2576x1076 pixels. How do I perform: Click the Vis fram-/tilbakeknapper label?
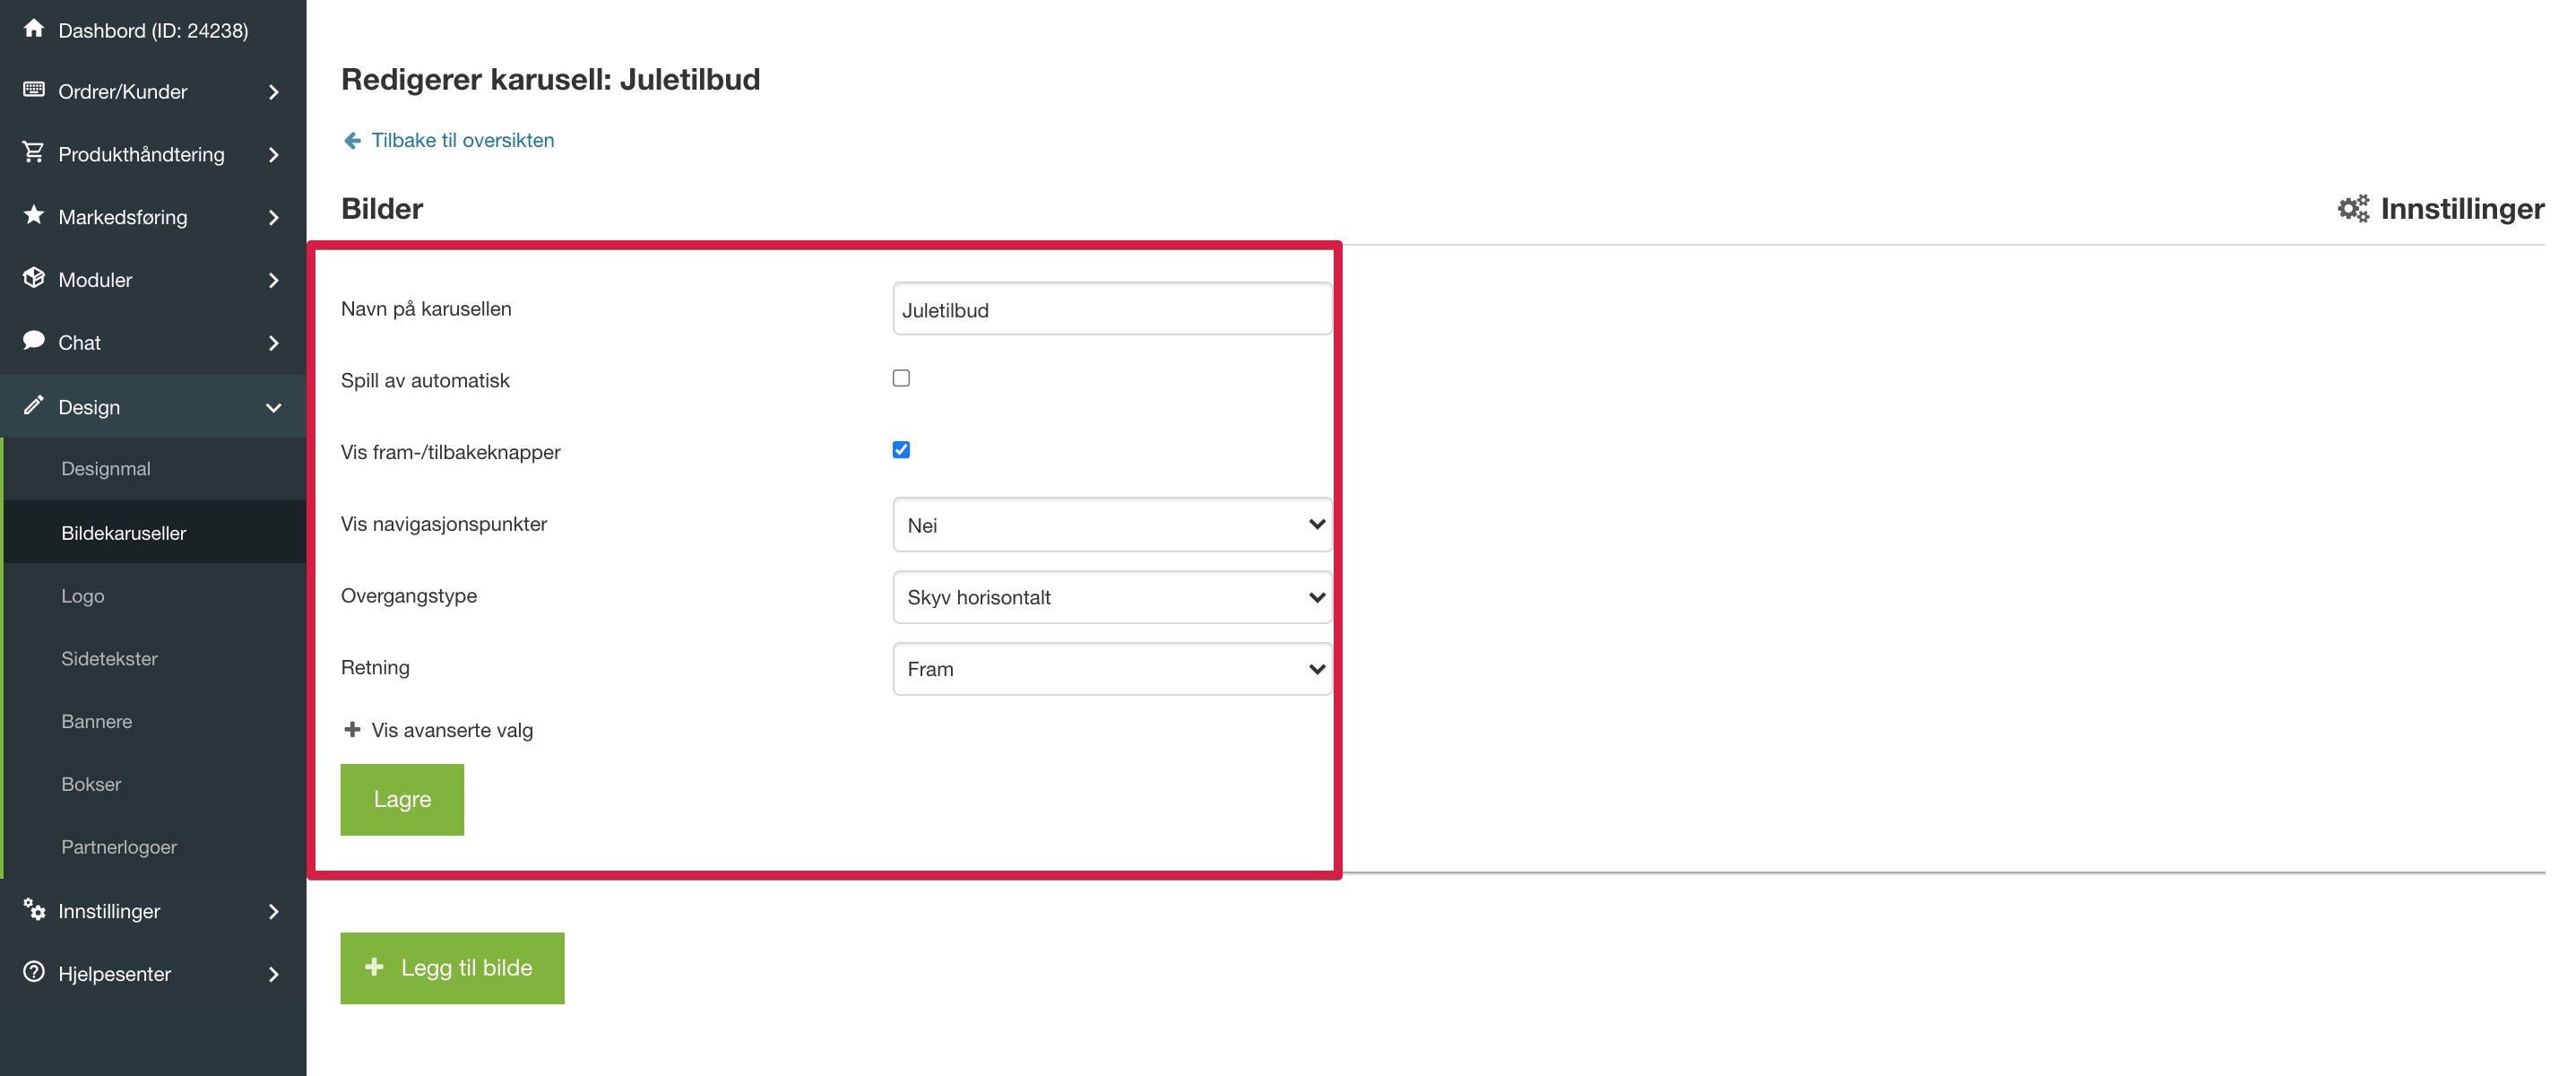450,452
